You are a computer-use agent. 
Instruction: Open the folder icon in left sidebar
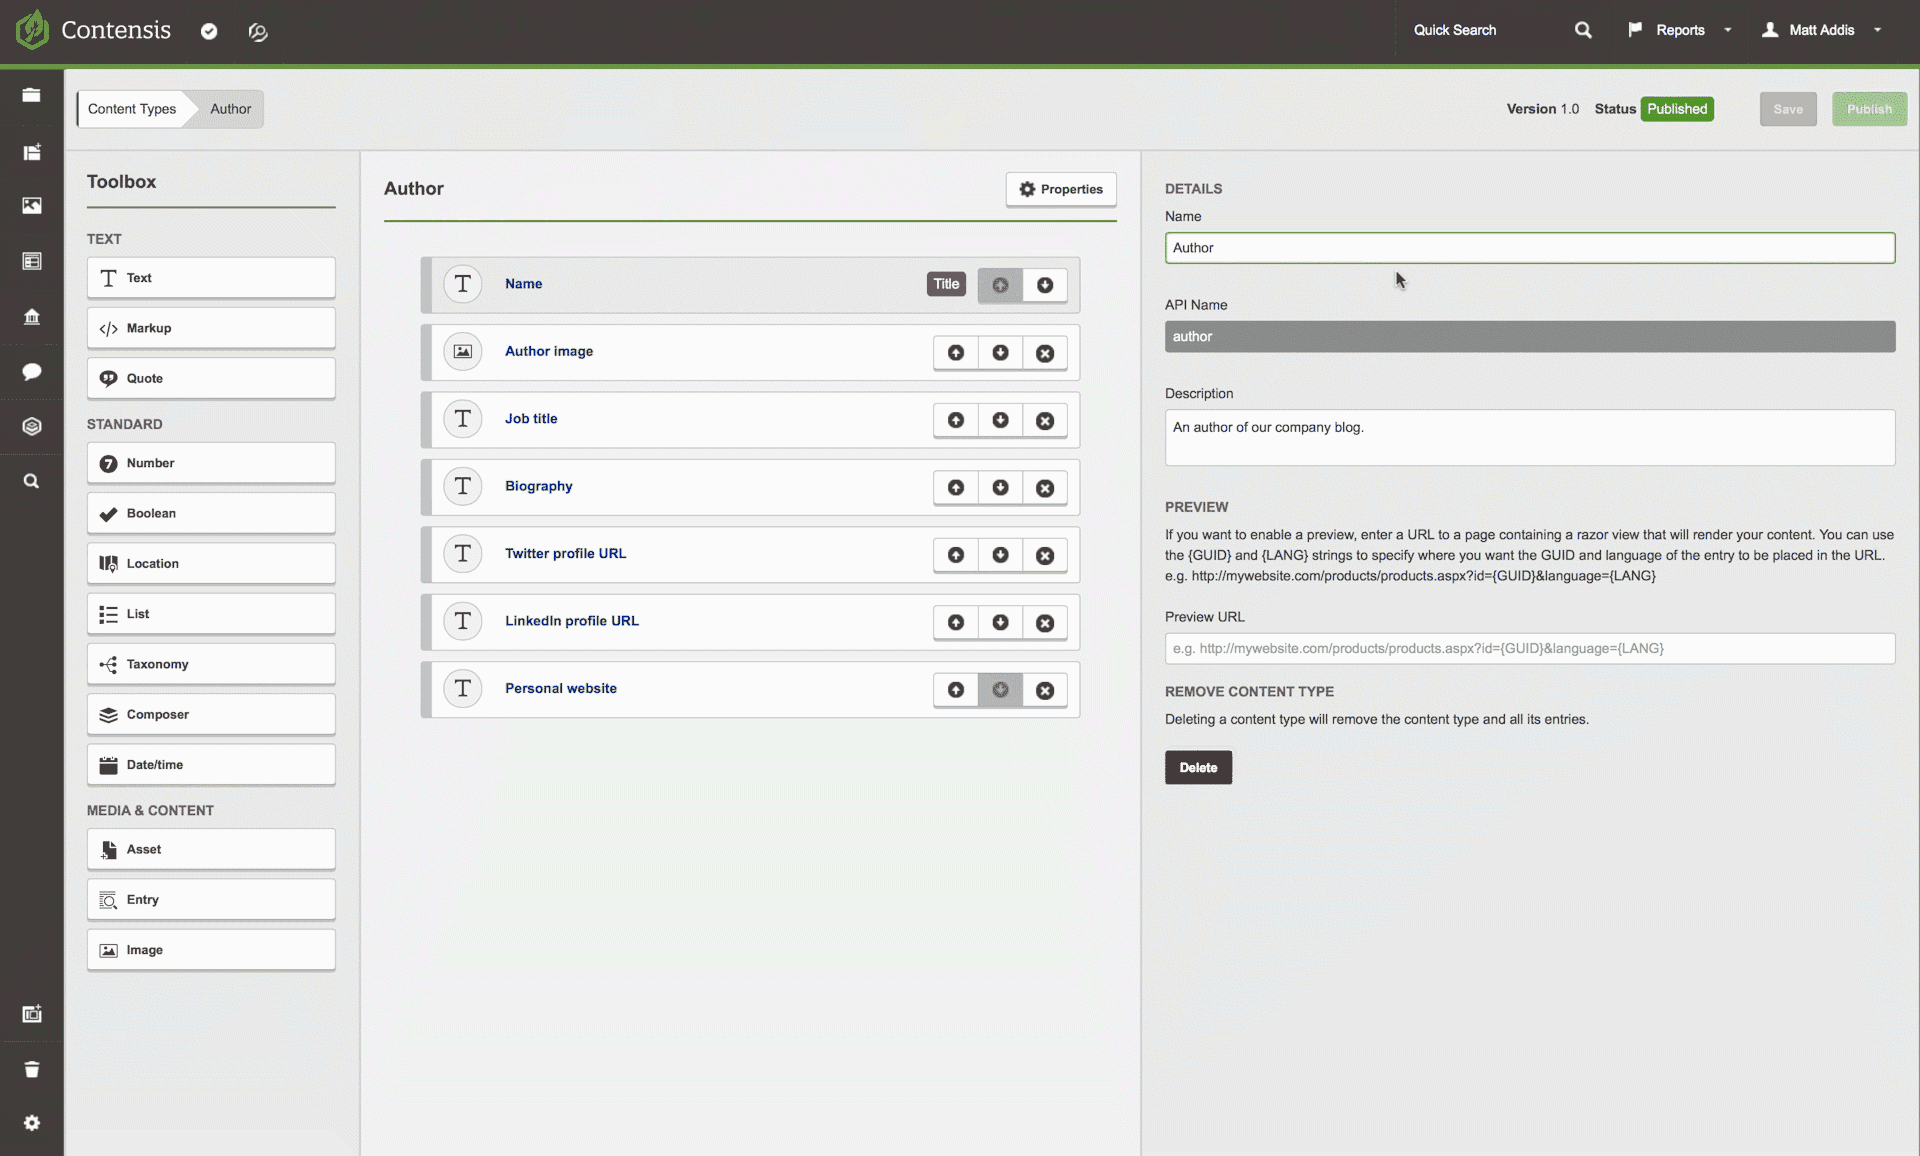[32, 95]
